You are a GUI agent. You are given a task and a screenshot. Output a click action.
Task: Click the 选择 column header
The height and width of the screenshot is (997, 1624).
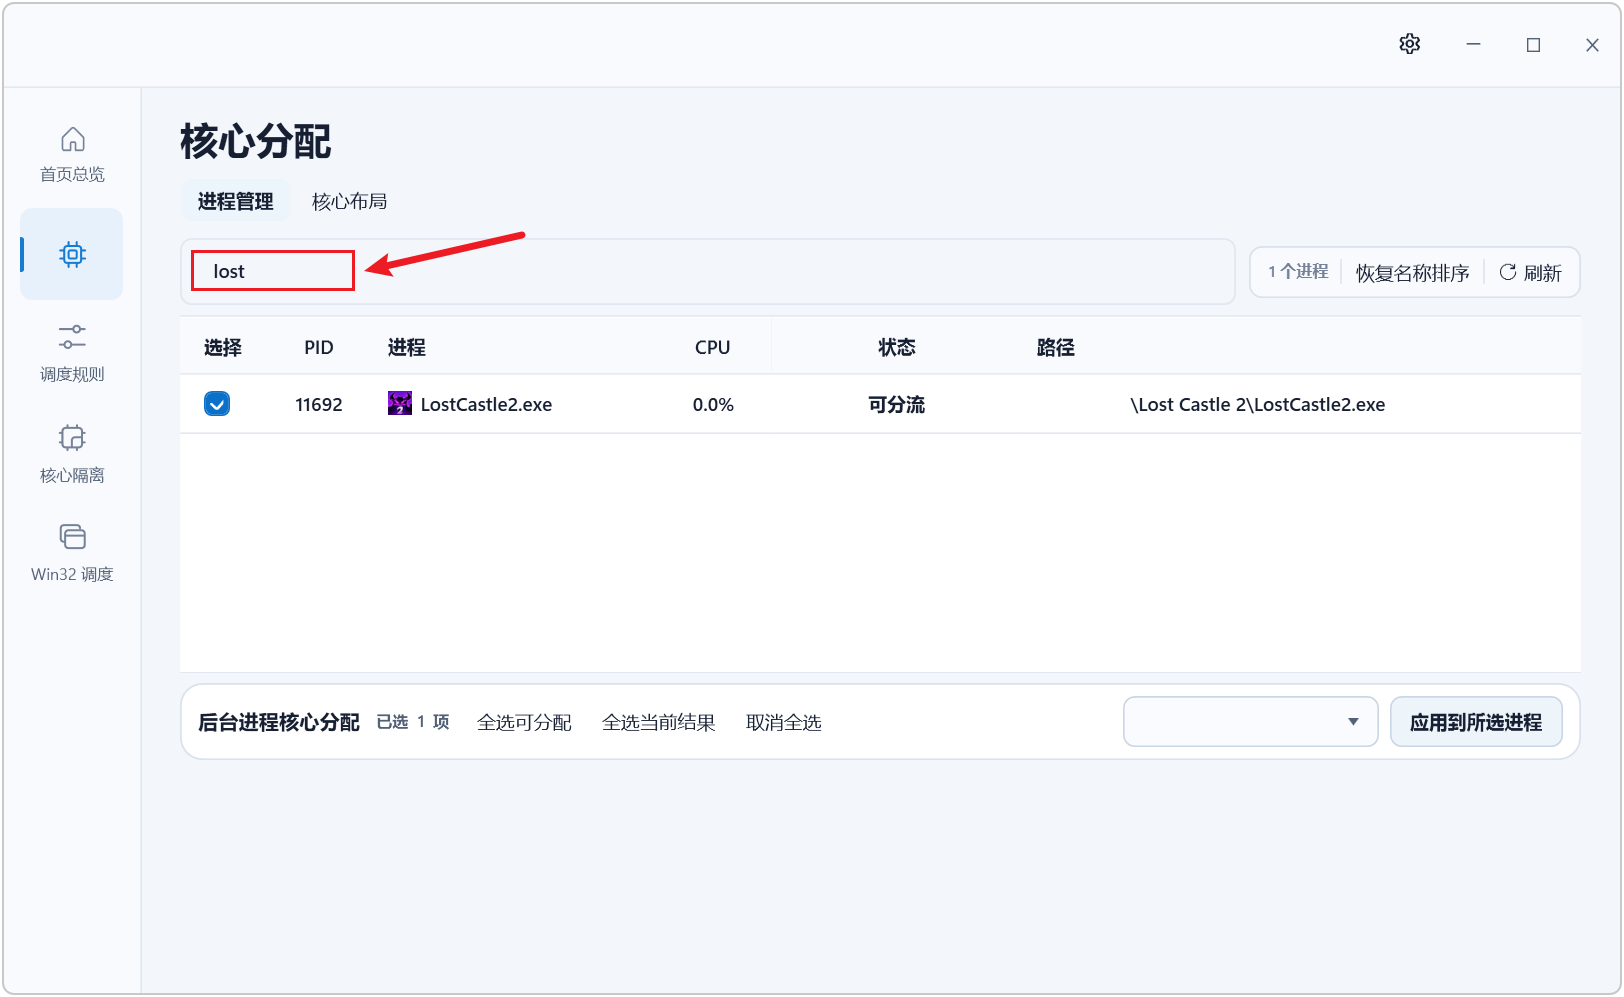click(222, 347)
